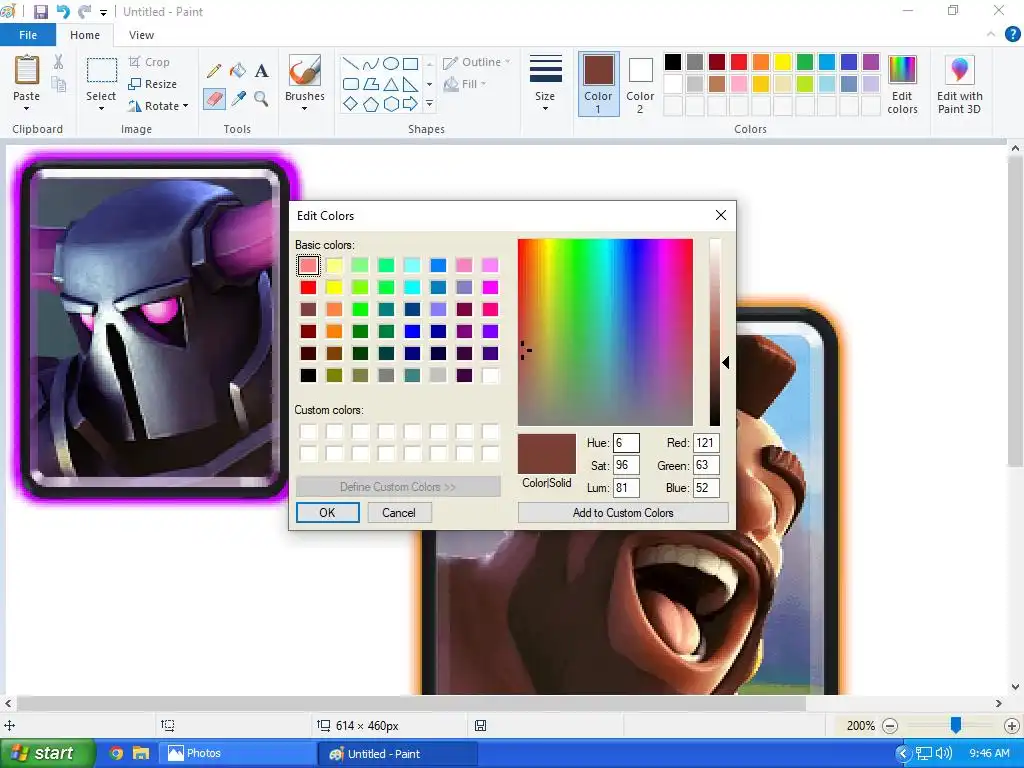Open the File menu
The image size is (1024, 768).
(28, 35)
